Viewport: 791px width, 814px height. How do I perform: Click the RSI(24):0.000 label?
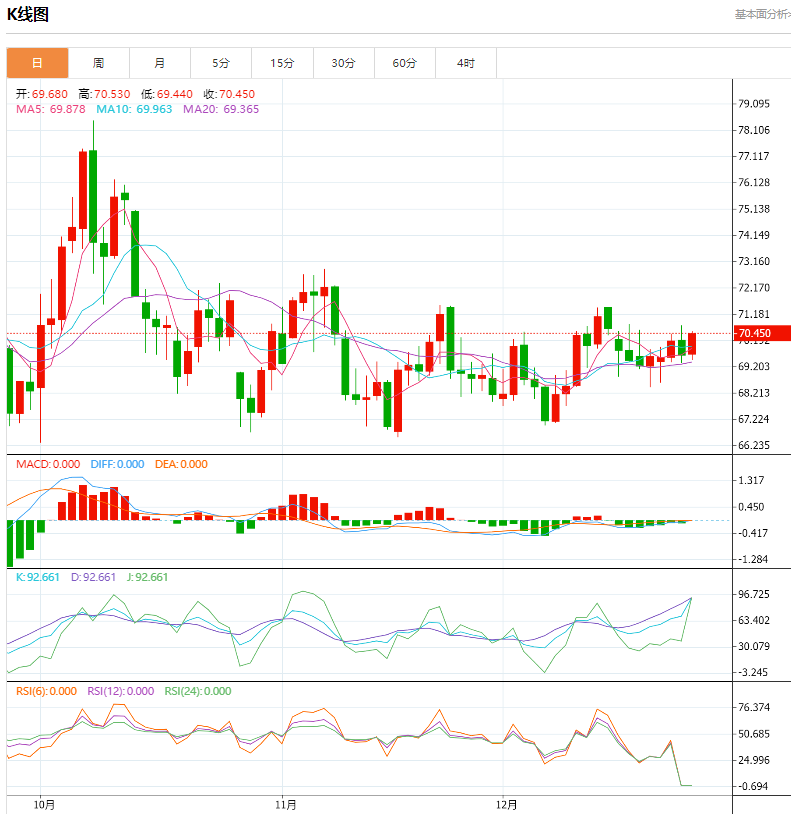pyautogui.click(x=198, y=691)
